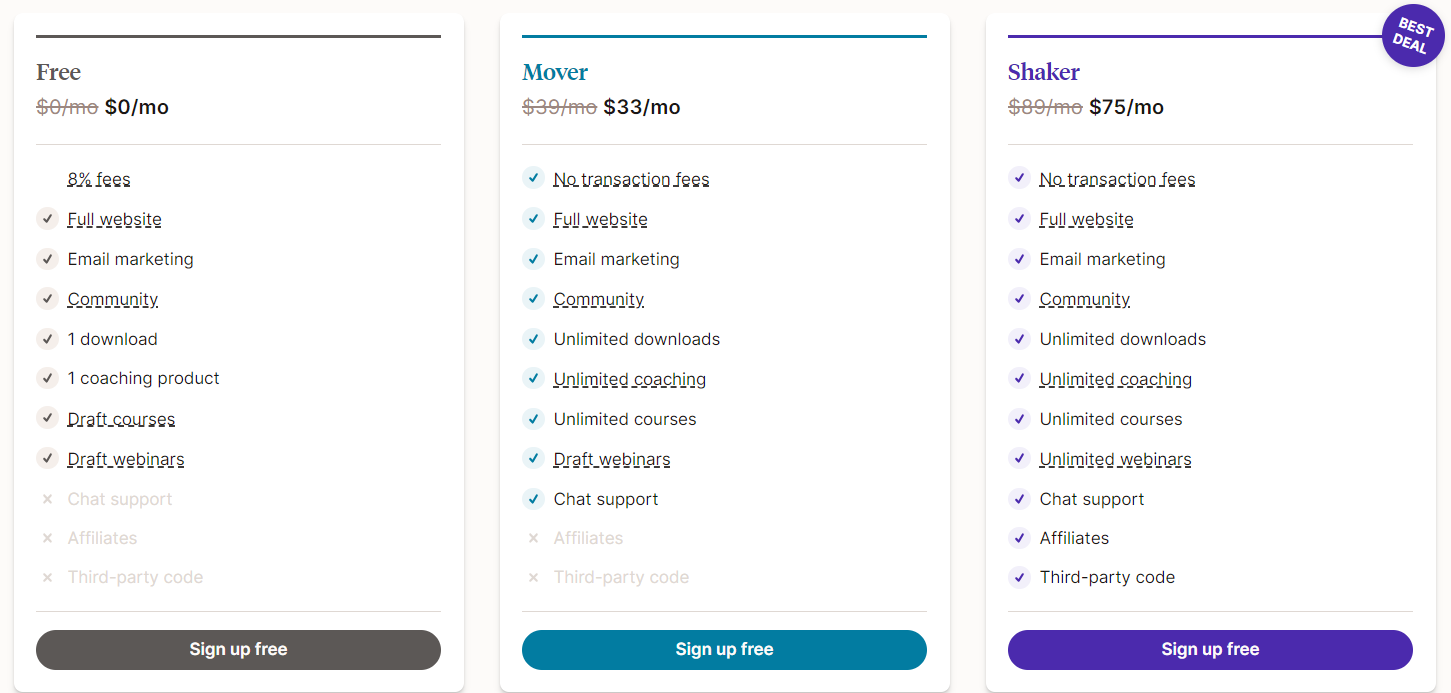This screenshot has height=693, width=1451.
Task: Click the Draft courses link in Free plan
Action: [121, 419]
